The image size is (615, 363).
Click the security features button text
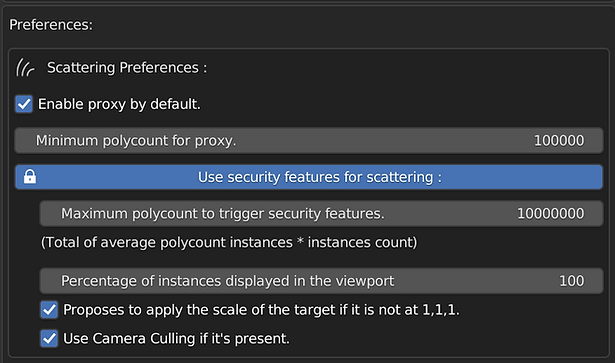(x=320, y=177)
